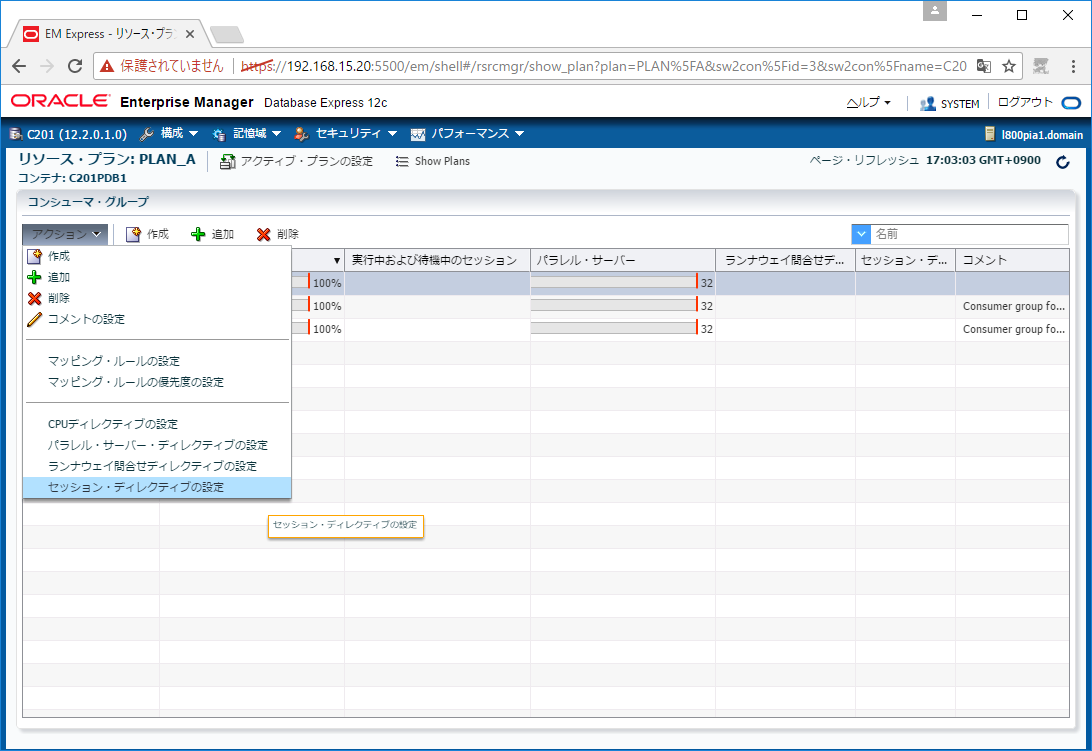The width and height of the screenshot is (1092, 751).
Task: Click the page refresh circular arrow icon
Action: pos(1063,162)
